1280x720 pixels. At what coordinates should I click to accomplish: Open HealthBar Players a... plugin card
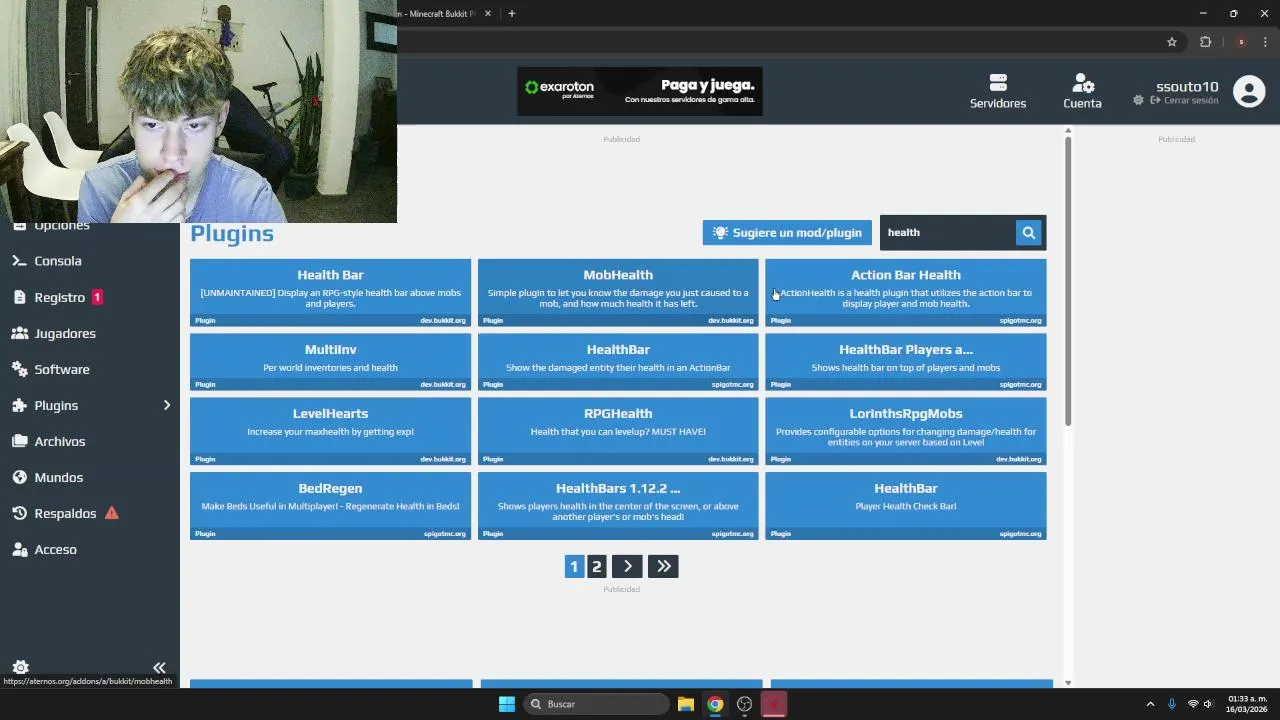[906, 362]
